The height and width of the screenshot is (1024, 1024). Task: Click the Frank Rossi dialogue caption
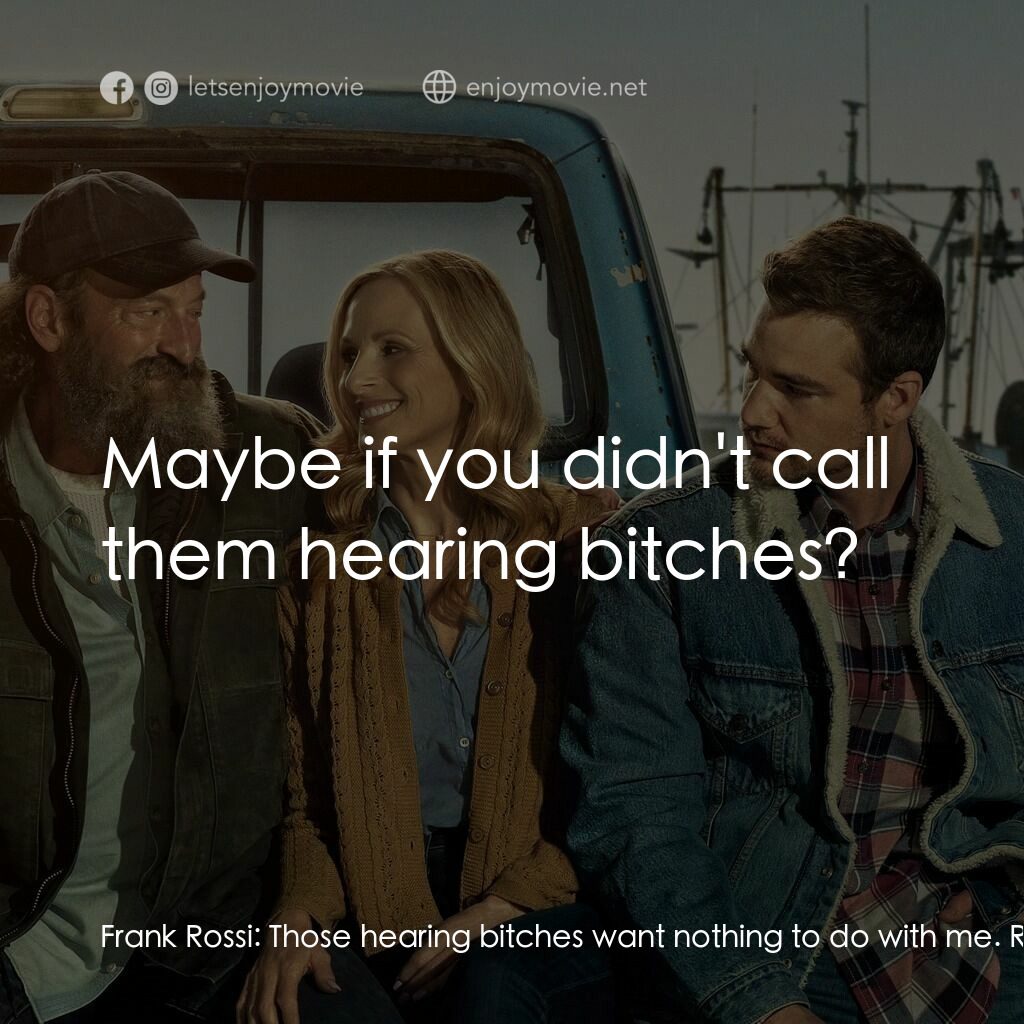coord(562,936)
